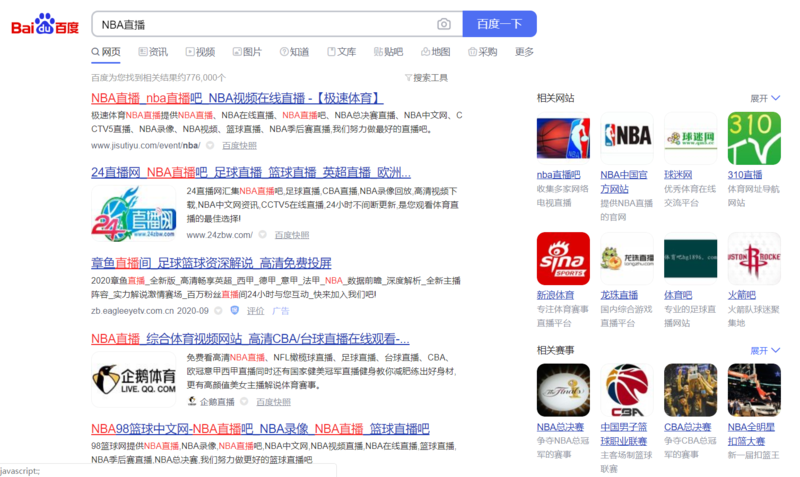Switch to the 贴吧 tab
The image size is (800, 477).
pyautogui.click(x=388, y=52)
